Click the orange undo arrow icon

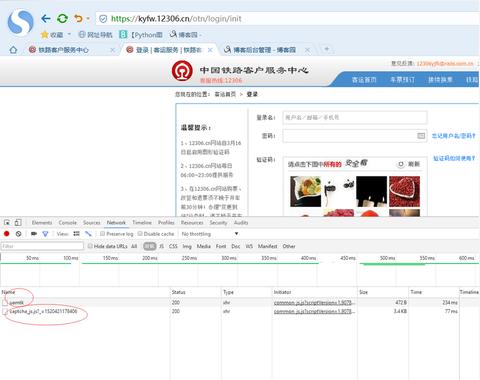tap(78, 19)
